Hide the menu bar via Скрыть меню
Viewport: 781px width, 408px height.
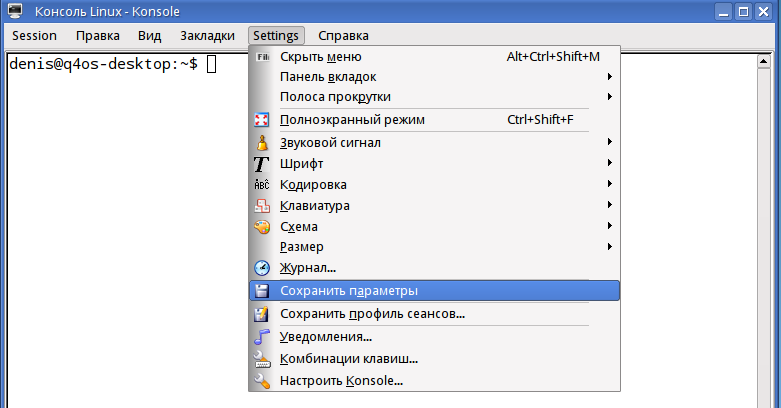320,57
